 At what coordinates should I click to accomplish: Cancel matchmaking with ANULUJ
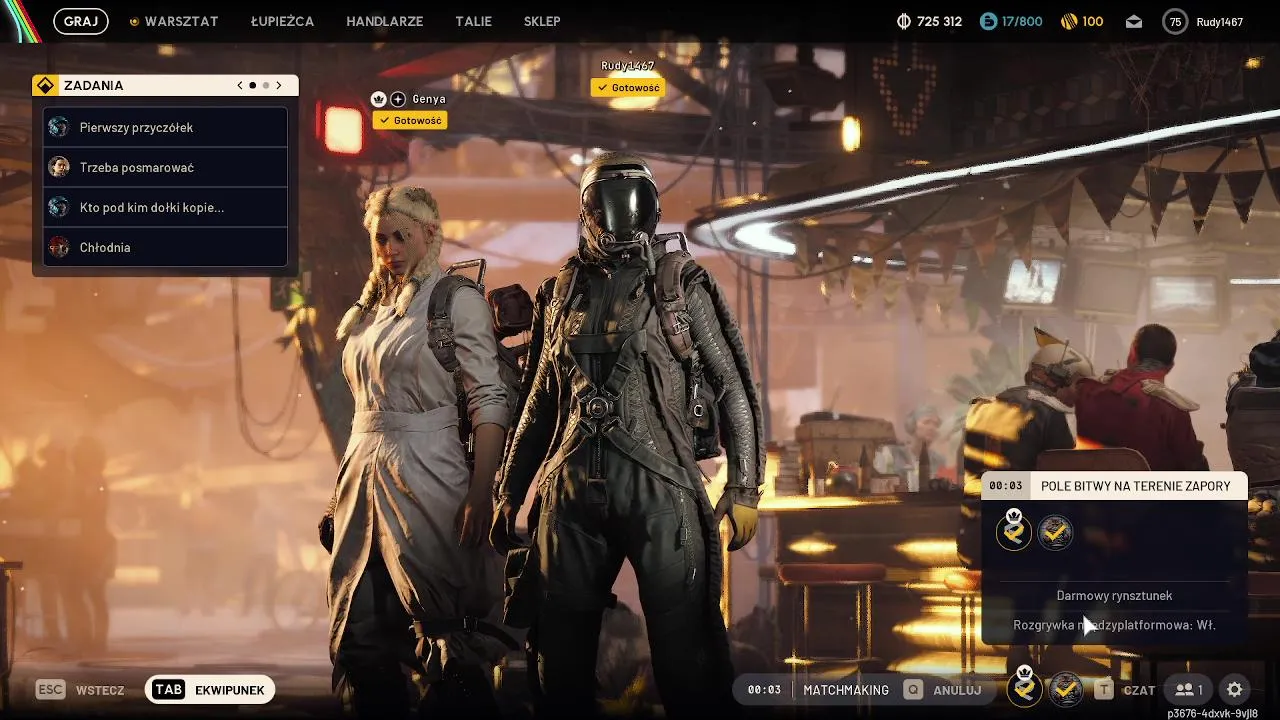pyautogui.click(x=957, y=690)
